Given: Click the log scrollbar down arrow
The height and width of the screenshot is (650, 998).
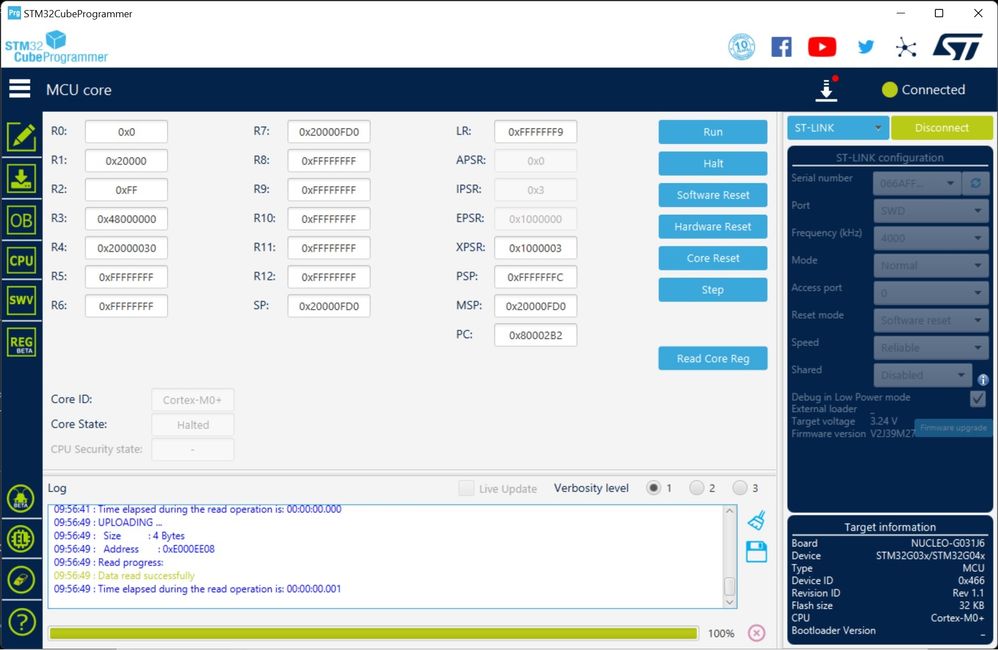Looking at the screenshot, I should pyautogui.click(x=730, y=602).
